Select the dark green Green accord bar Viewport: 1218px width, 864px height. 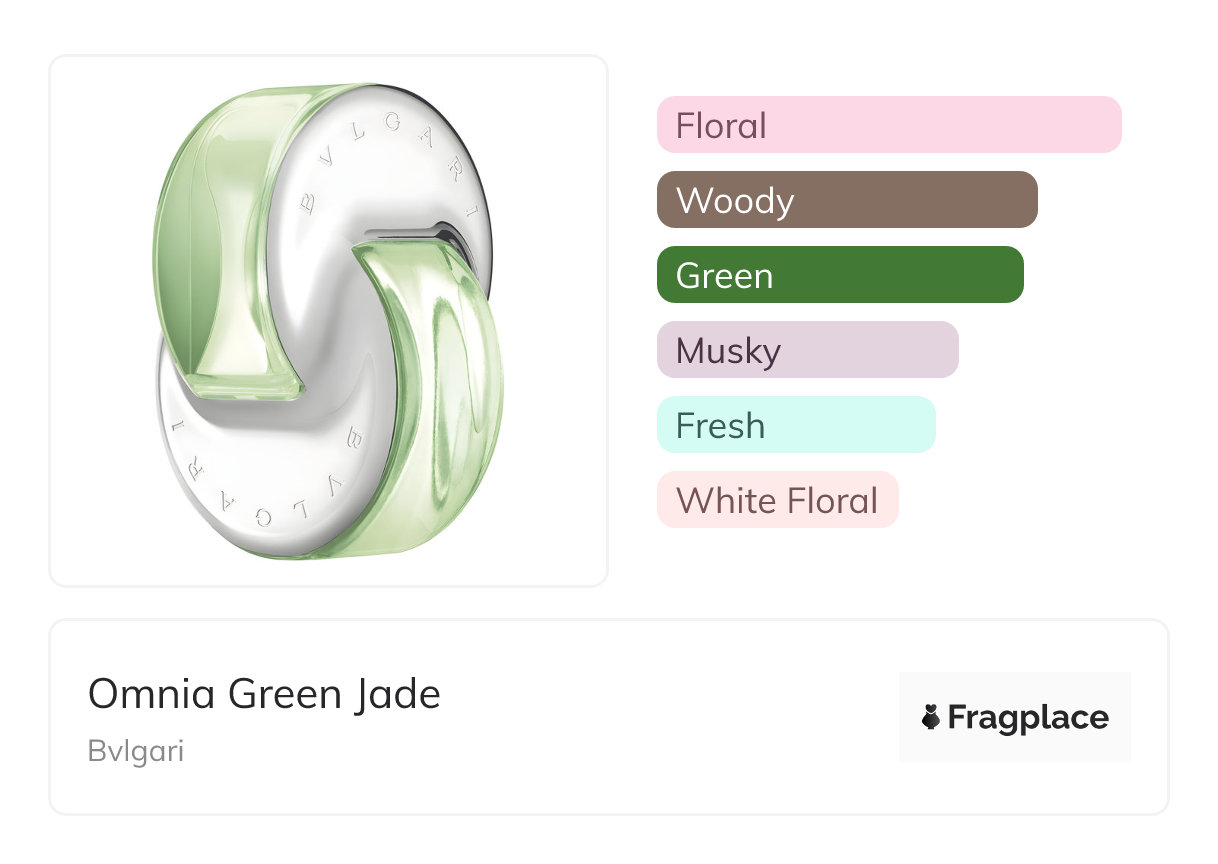[x=900, y=275]
